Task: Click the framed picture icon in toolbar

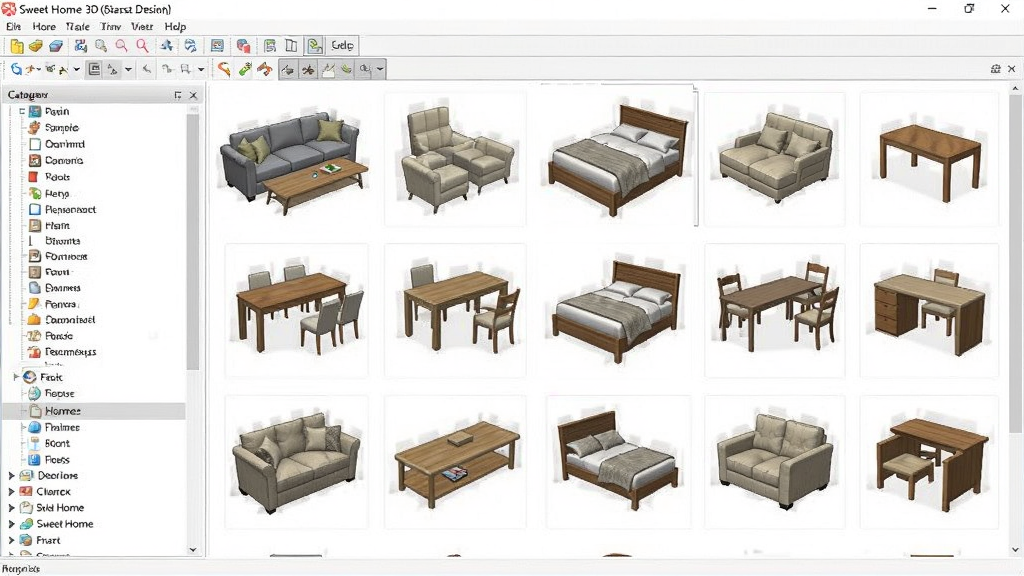Action: pos(217,46)
